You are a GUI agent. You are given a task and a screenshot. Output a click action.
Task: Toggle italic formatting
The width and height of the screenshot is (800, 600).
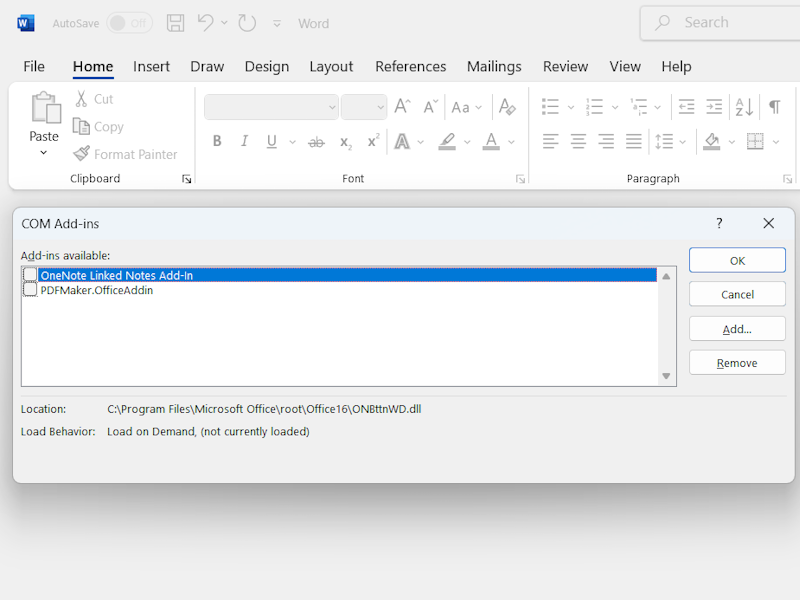(242, 141)
